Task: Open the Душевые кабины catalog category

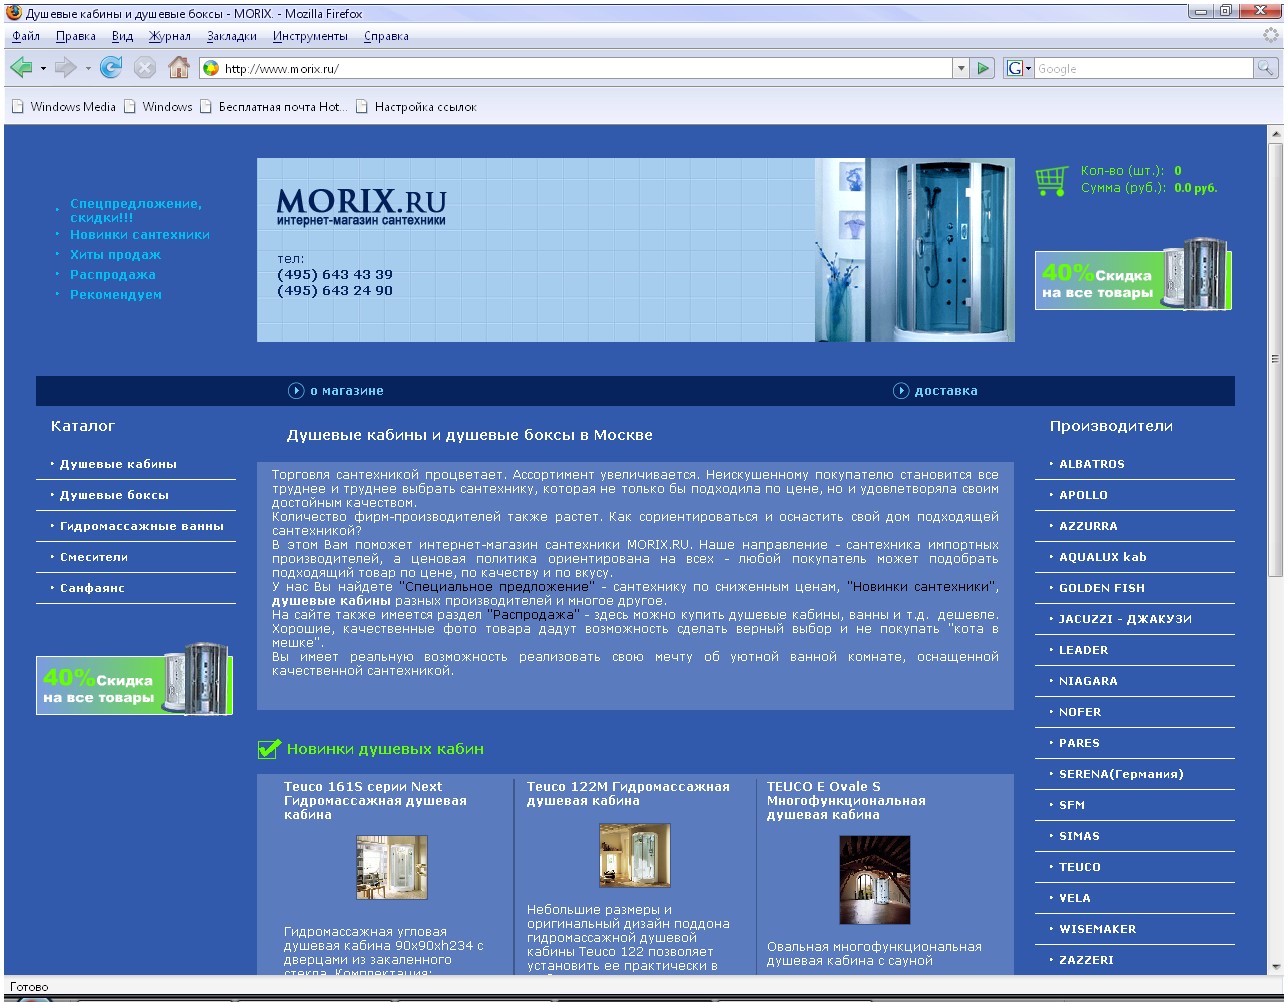Action: tap(118, 464)
